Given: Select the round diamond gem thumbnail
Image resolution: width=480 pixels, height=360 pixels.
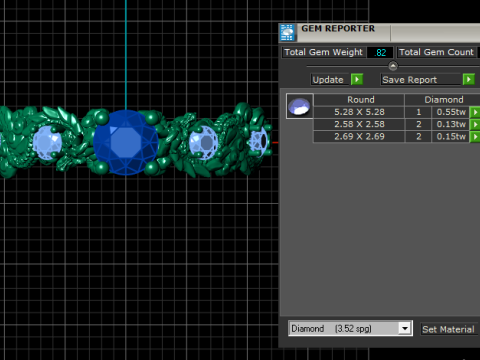Looking at the screenshot, I should coord(299,106).
